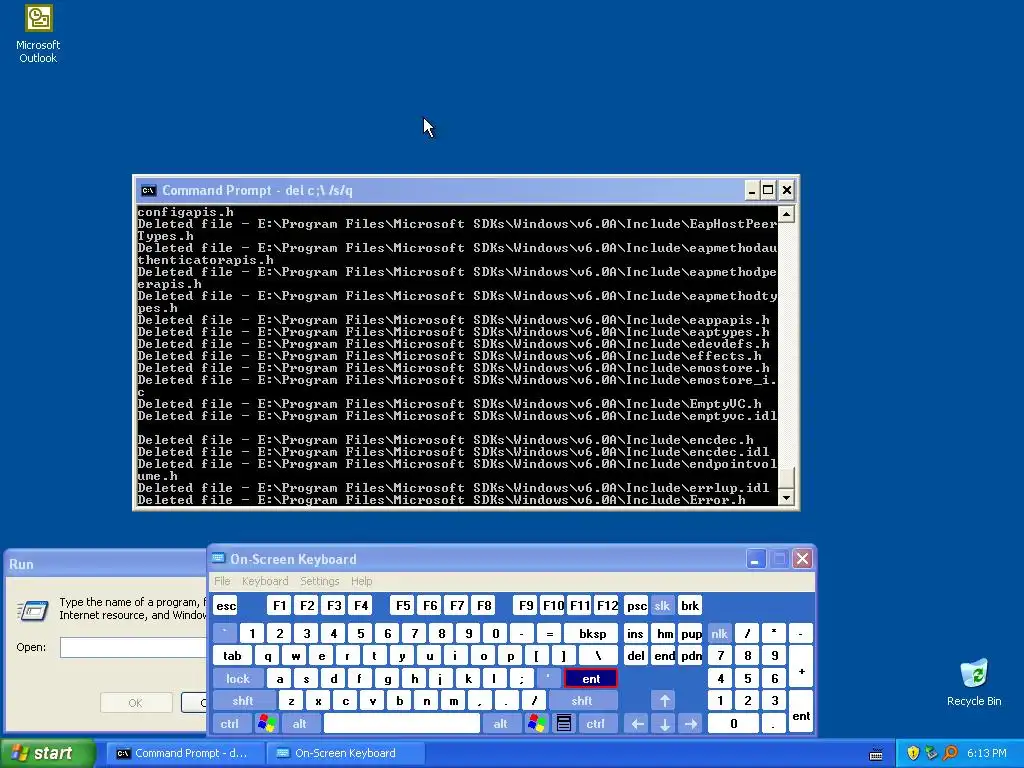Click Command Prompt scrollbar down arrow

pyautogui.click(x=786, y=498)
